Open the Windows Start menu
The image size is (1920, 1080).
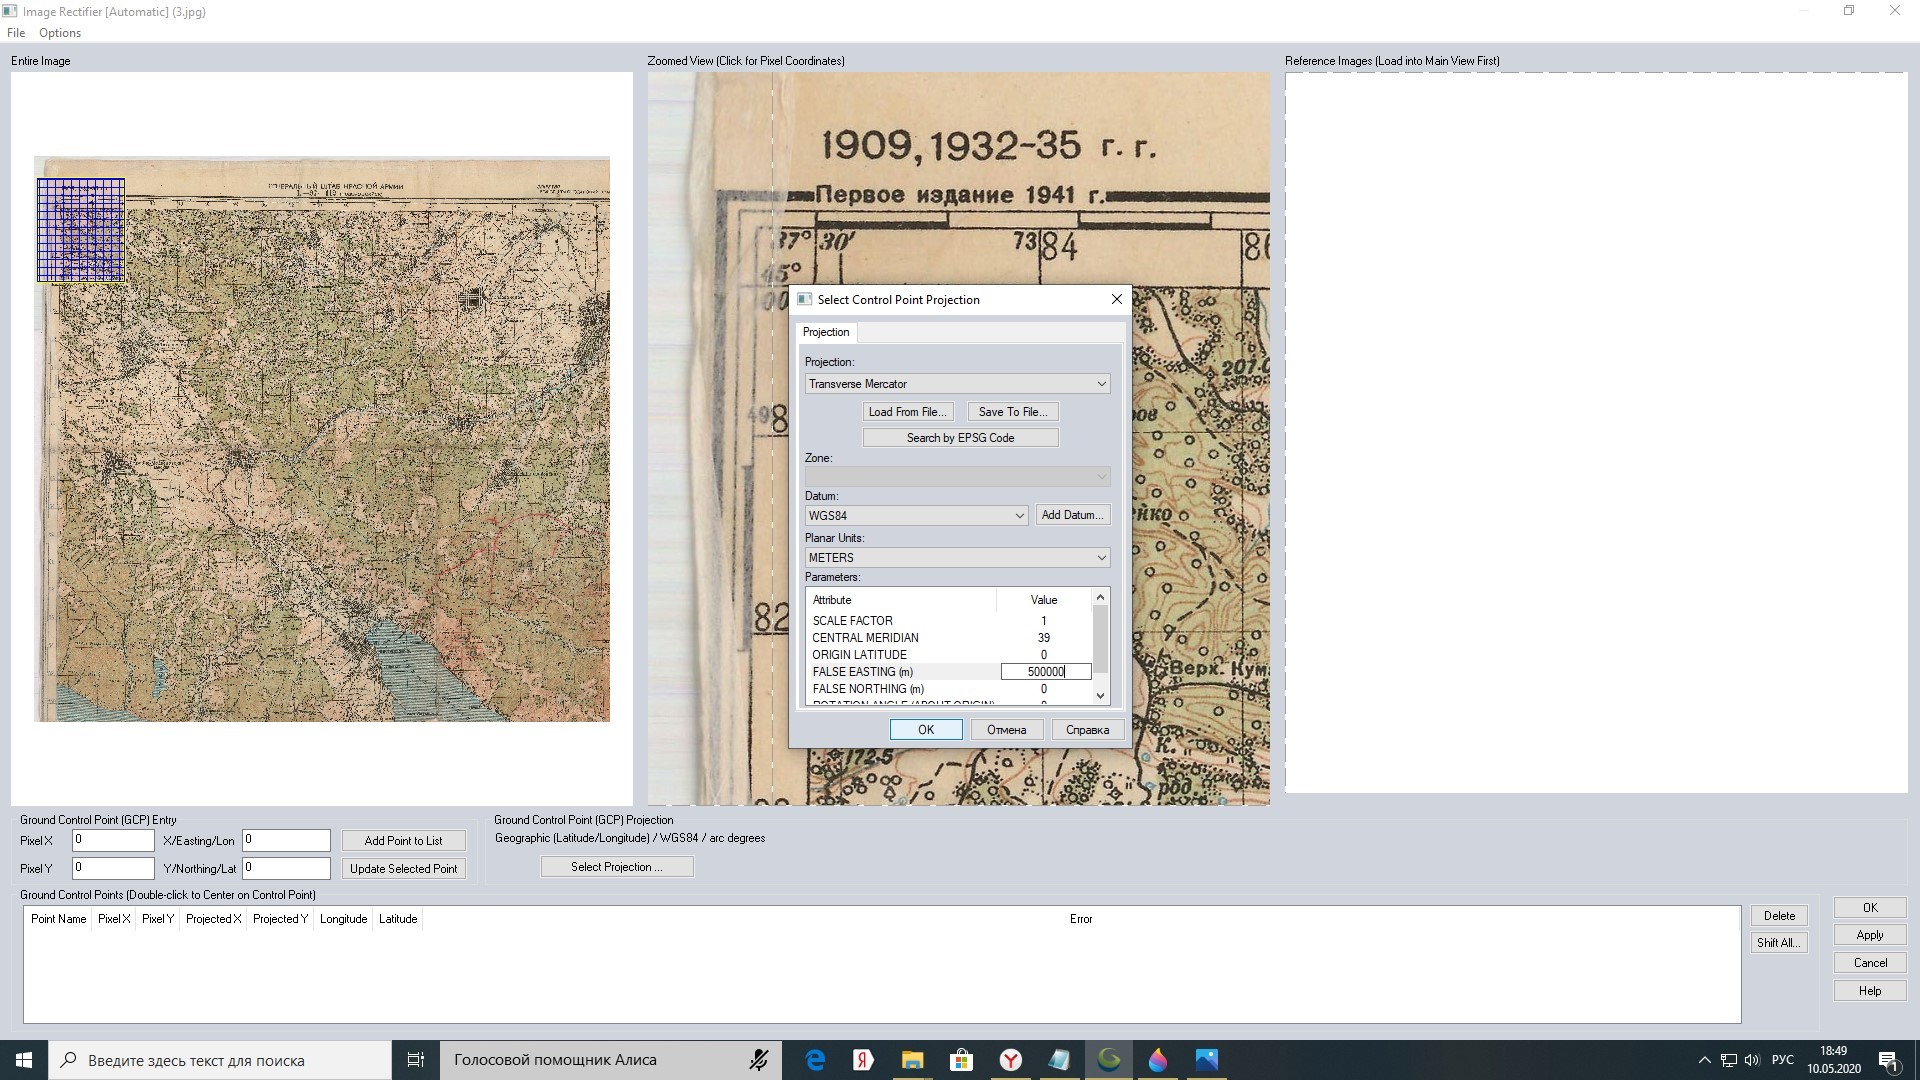(x=24, y=1060)
